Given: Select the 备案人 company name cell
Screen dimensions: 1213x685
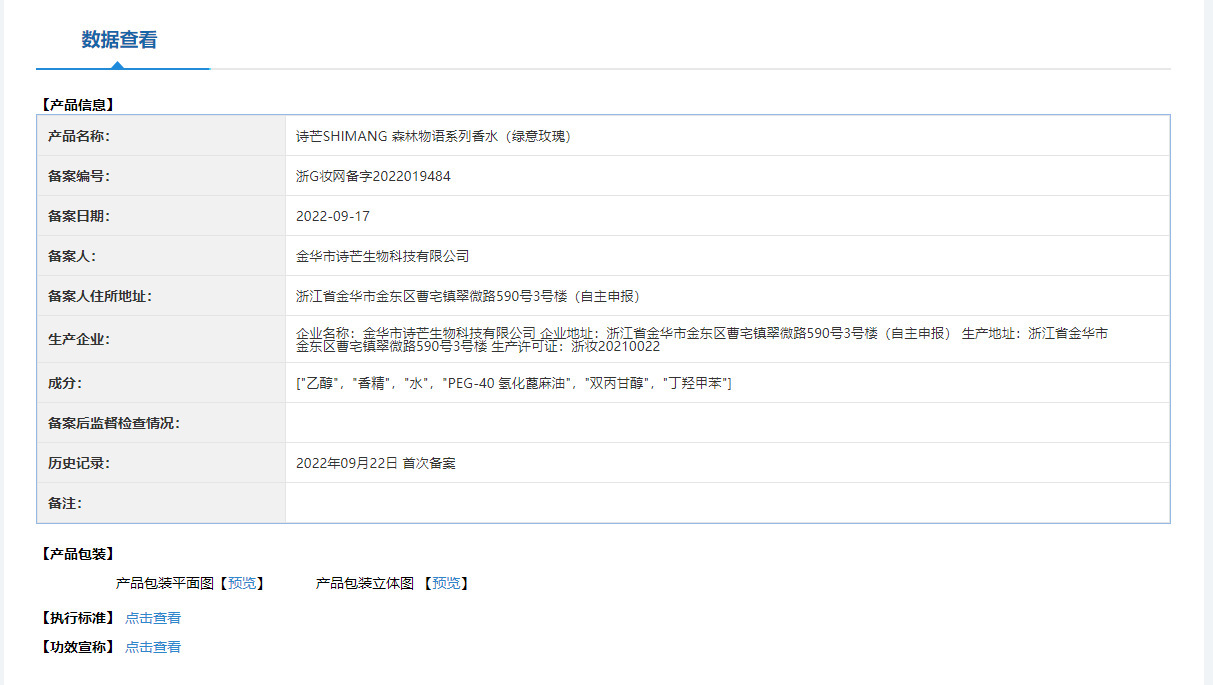Looking at the screenshot, I should 382,256.
